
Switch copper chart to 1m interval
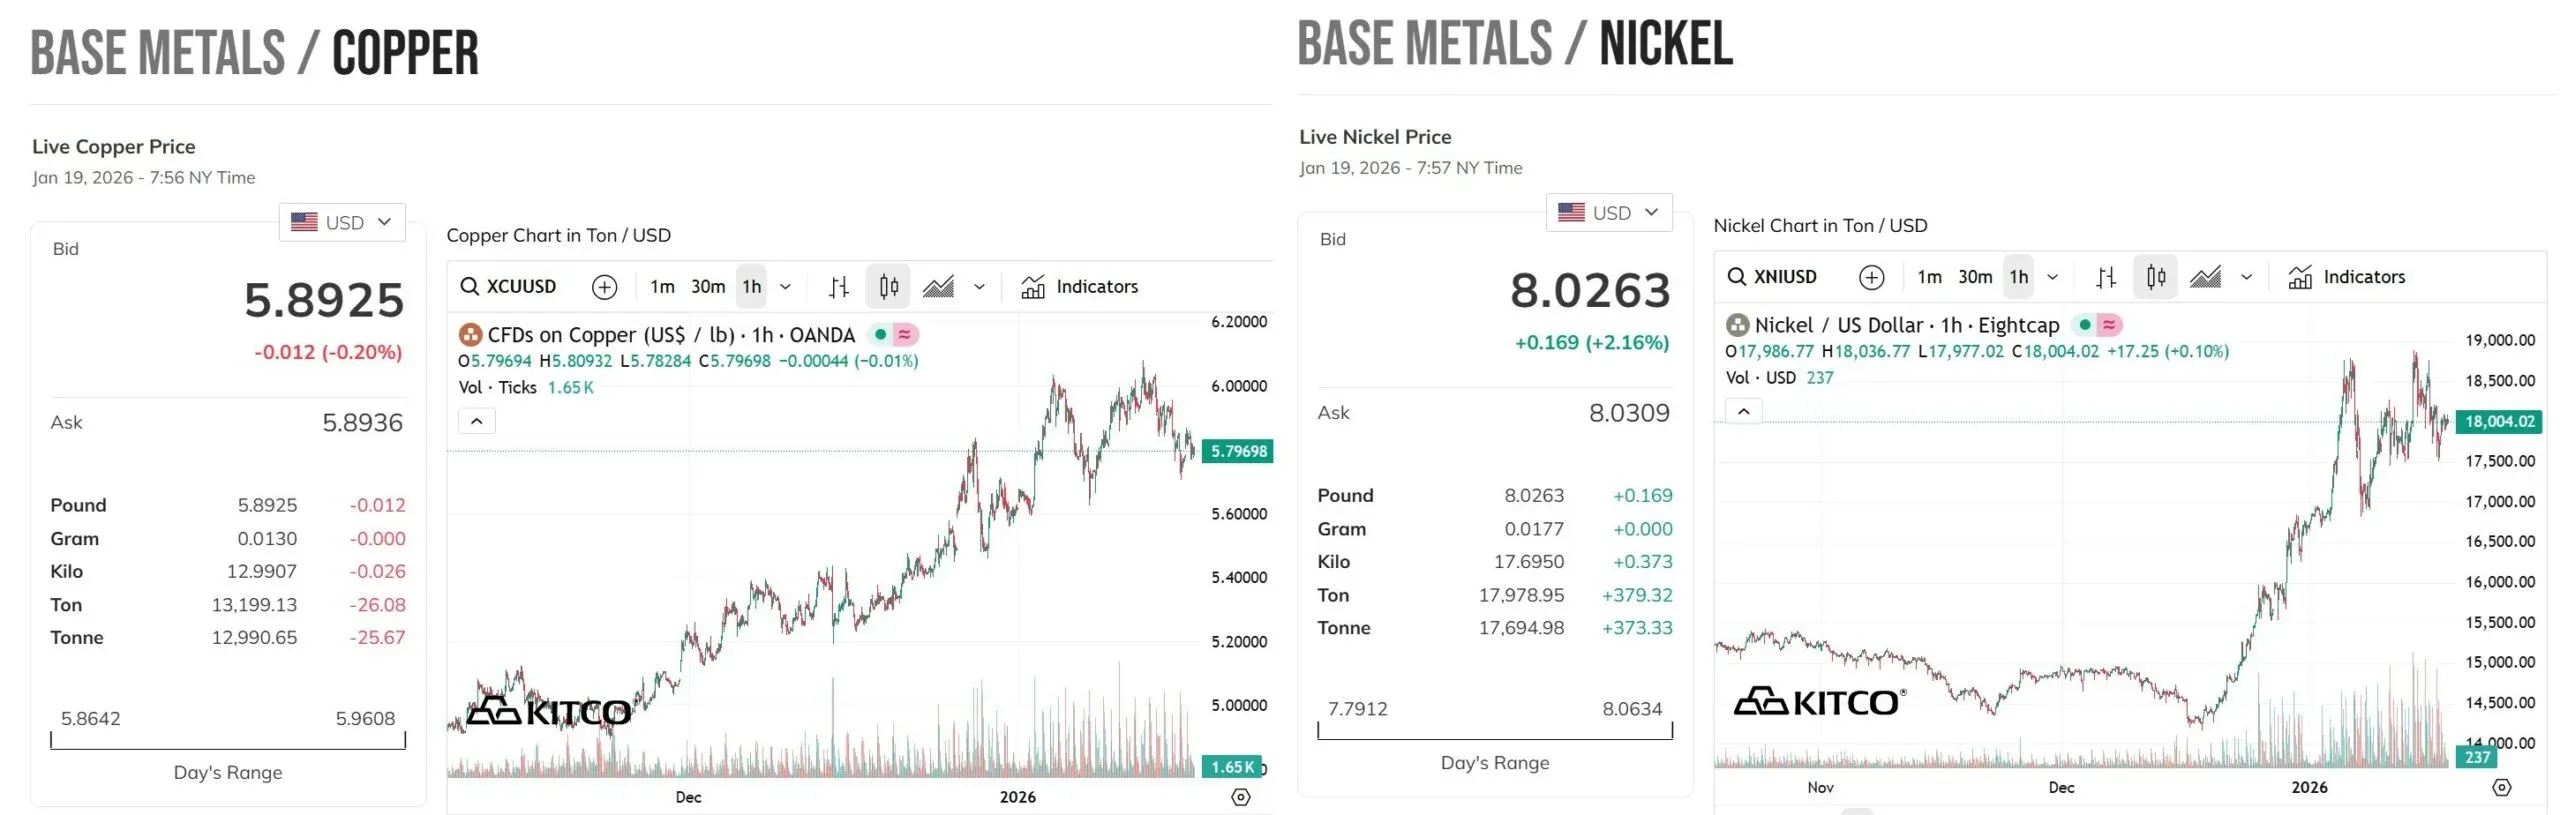click(662, 287)
